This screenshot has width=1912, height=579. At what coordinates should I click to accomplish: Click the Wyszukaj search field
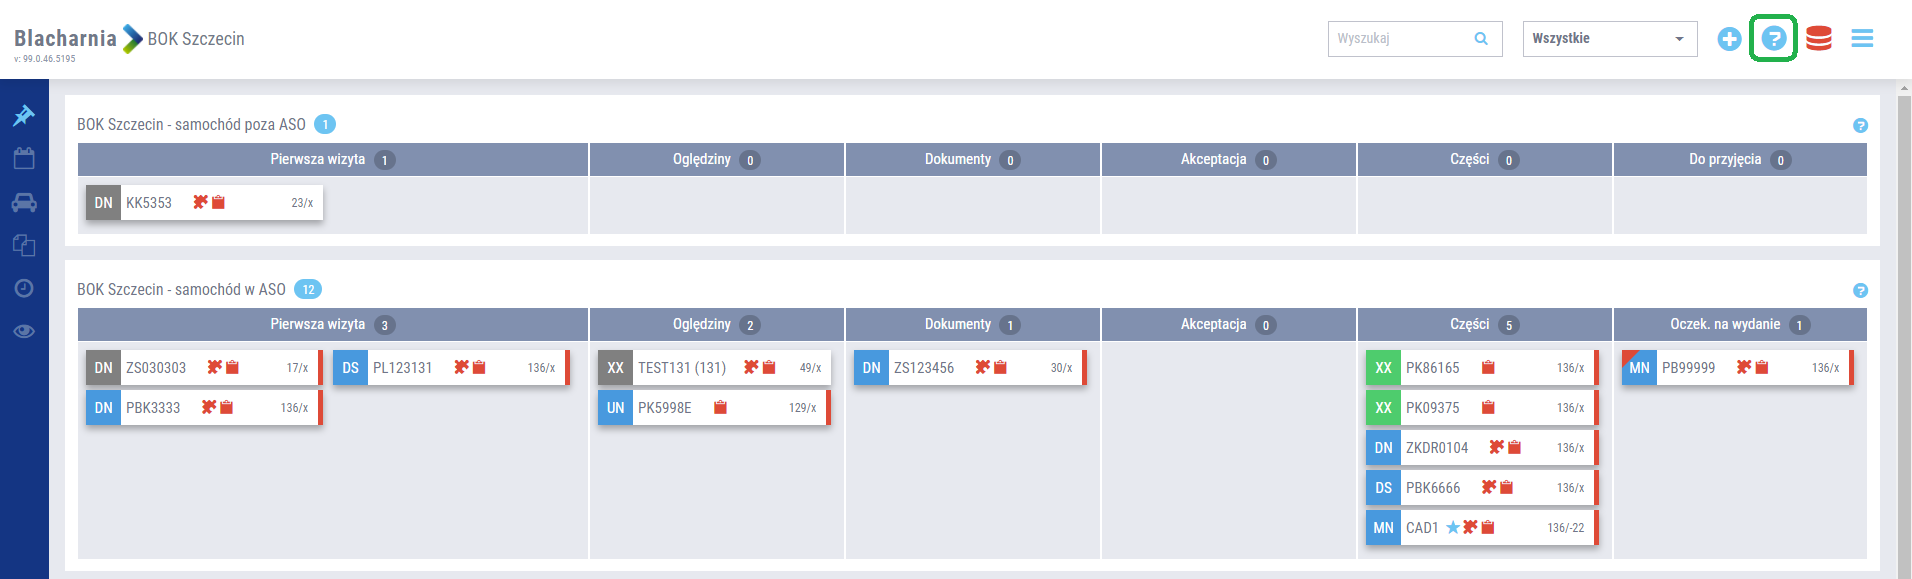point(1400,39)
